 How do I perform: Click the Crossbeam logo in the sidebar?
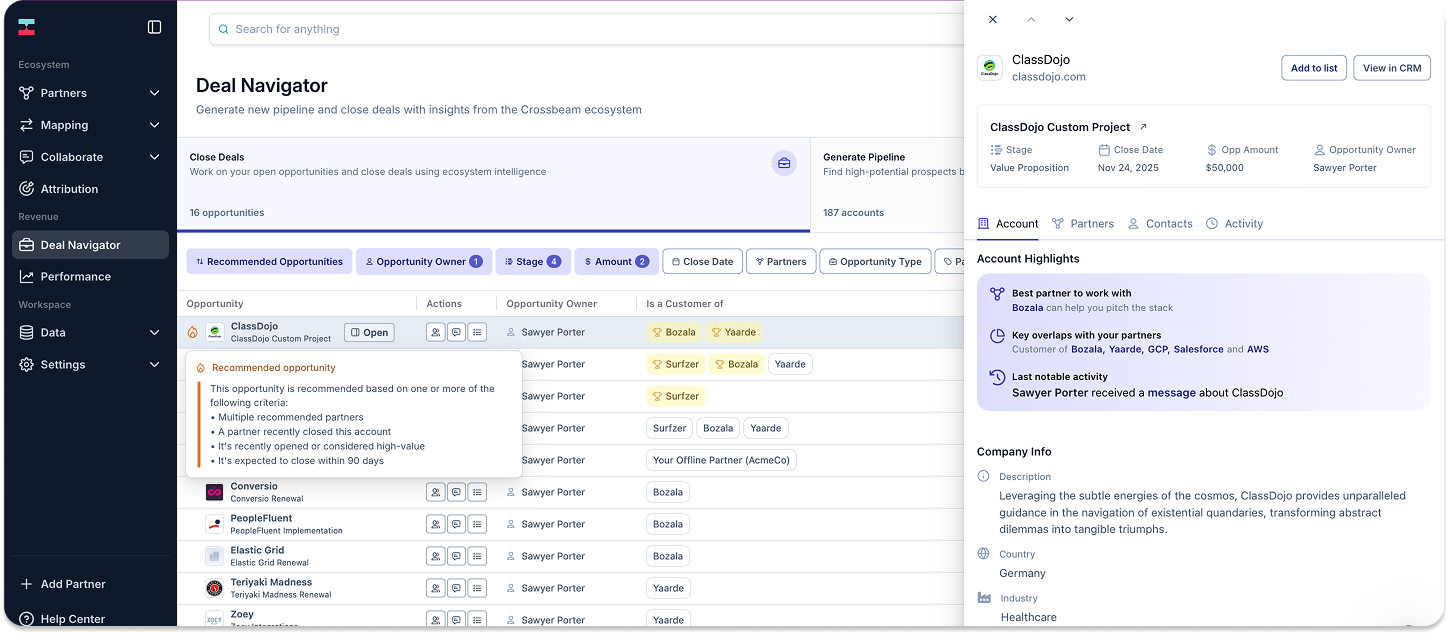(x=27, y=27)
